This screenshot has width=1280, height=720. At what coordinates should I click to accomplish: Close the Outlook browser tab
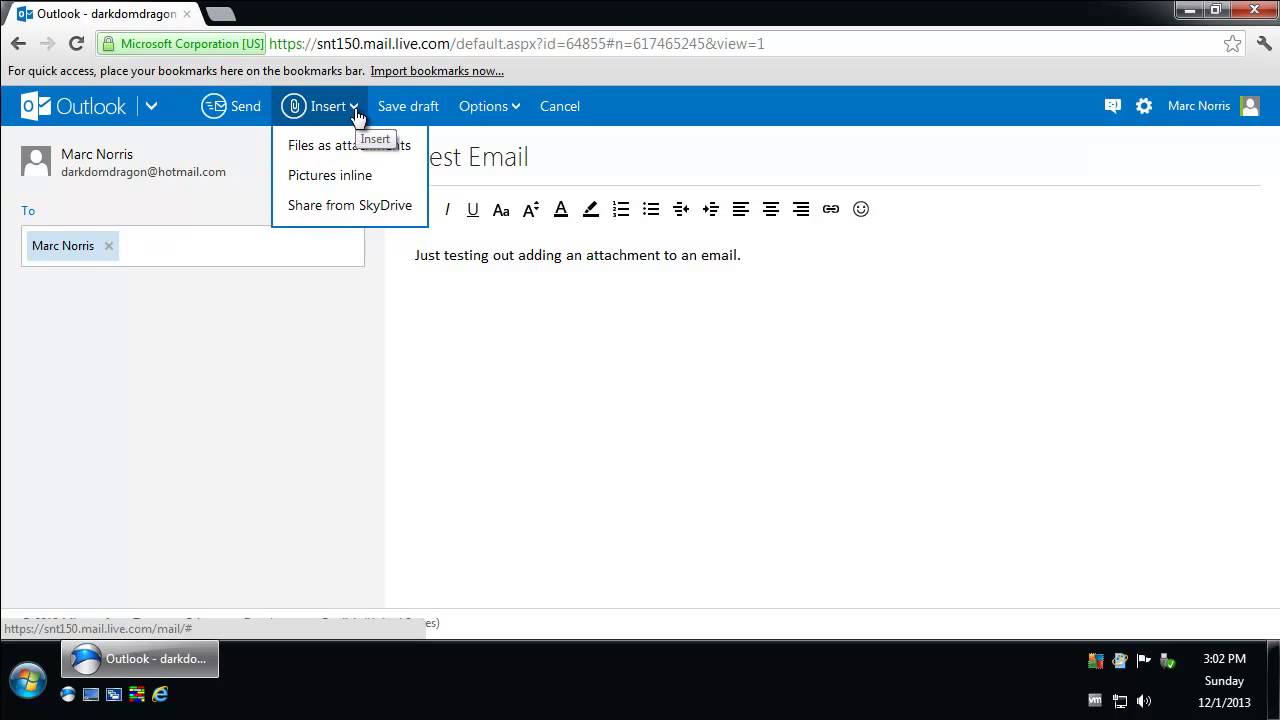pyautogui.click(x=187, y=14)
